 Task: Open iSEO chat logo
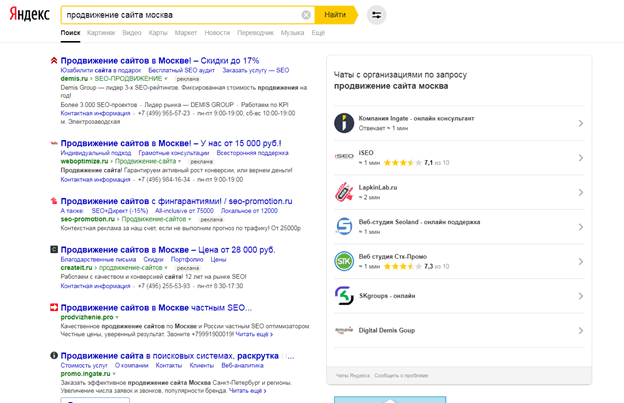tap(344, 156)
